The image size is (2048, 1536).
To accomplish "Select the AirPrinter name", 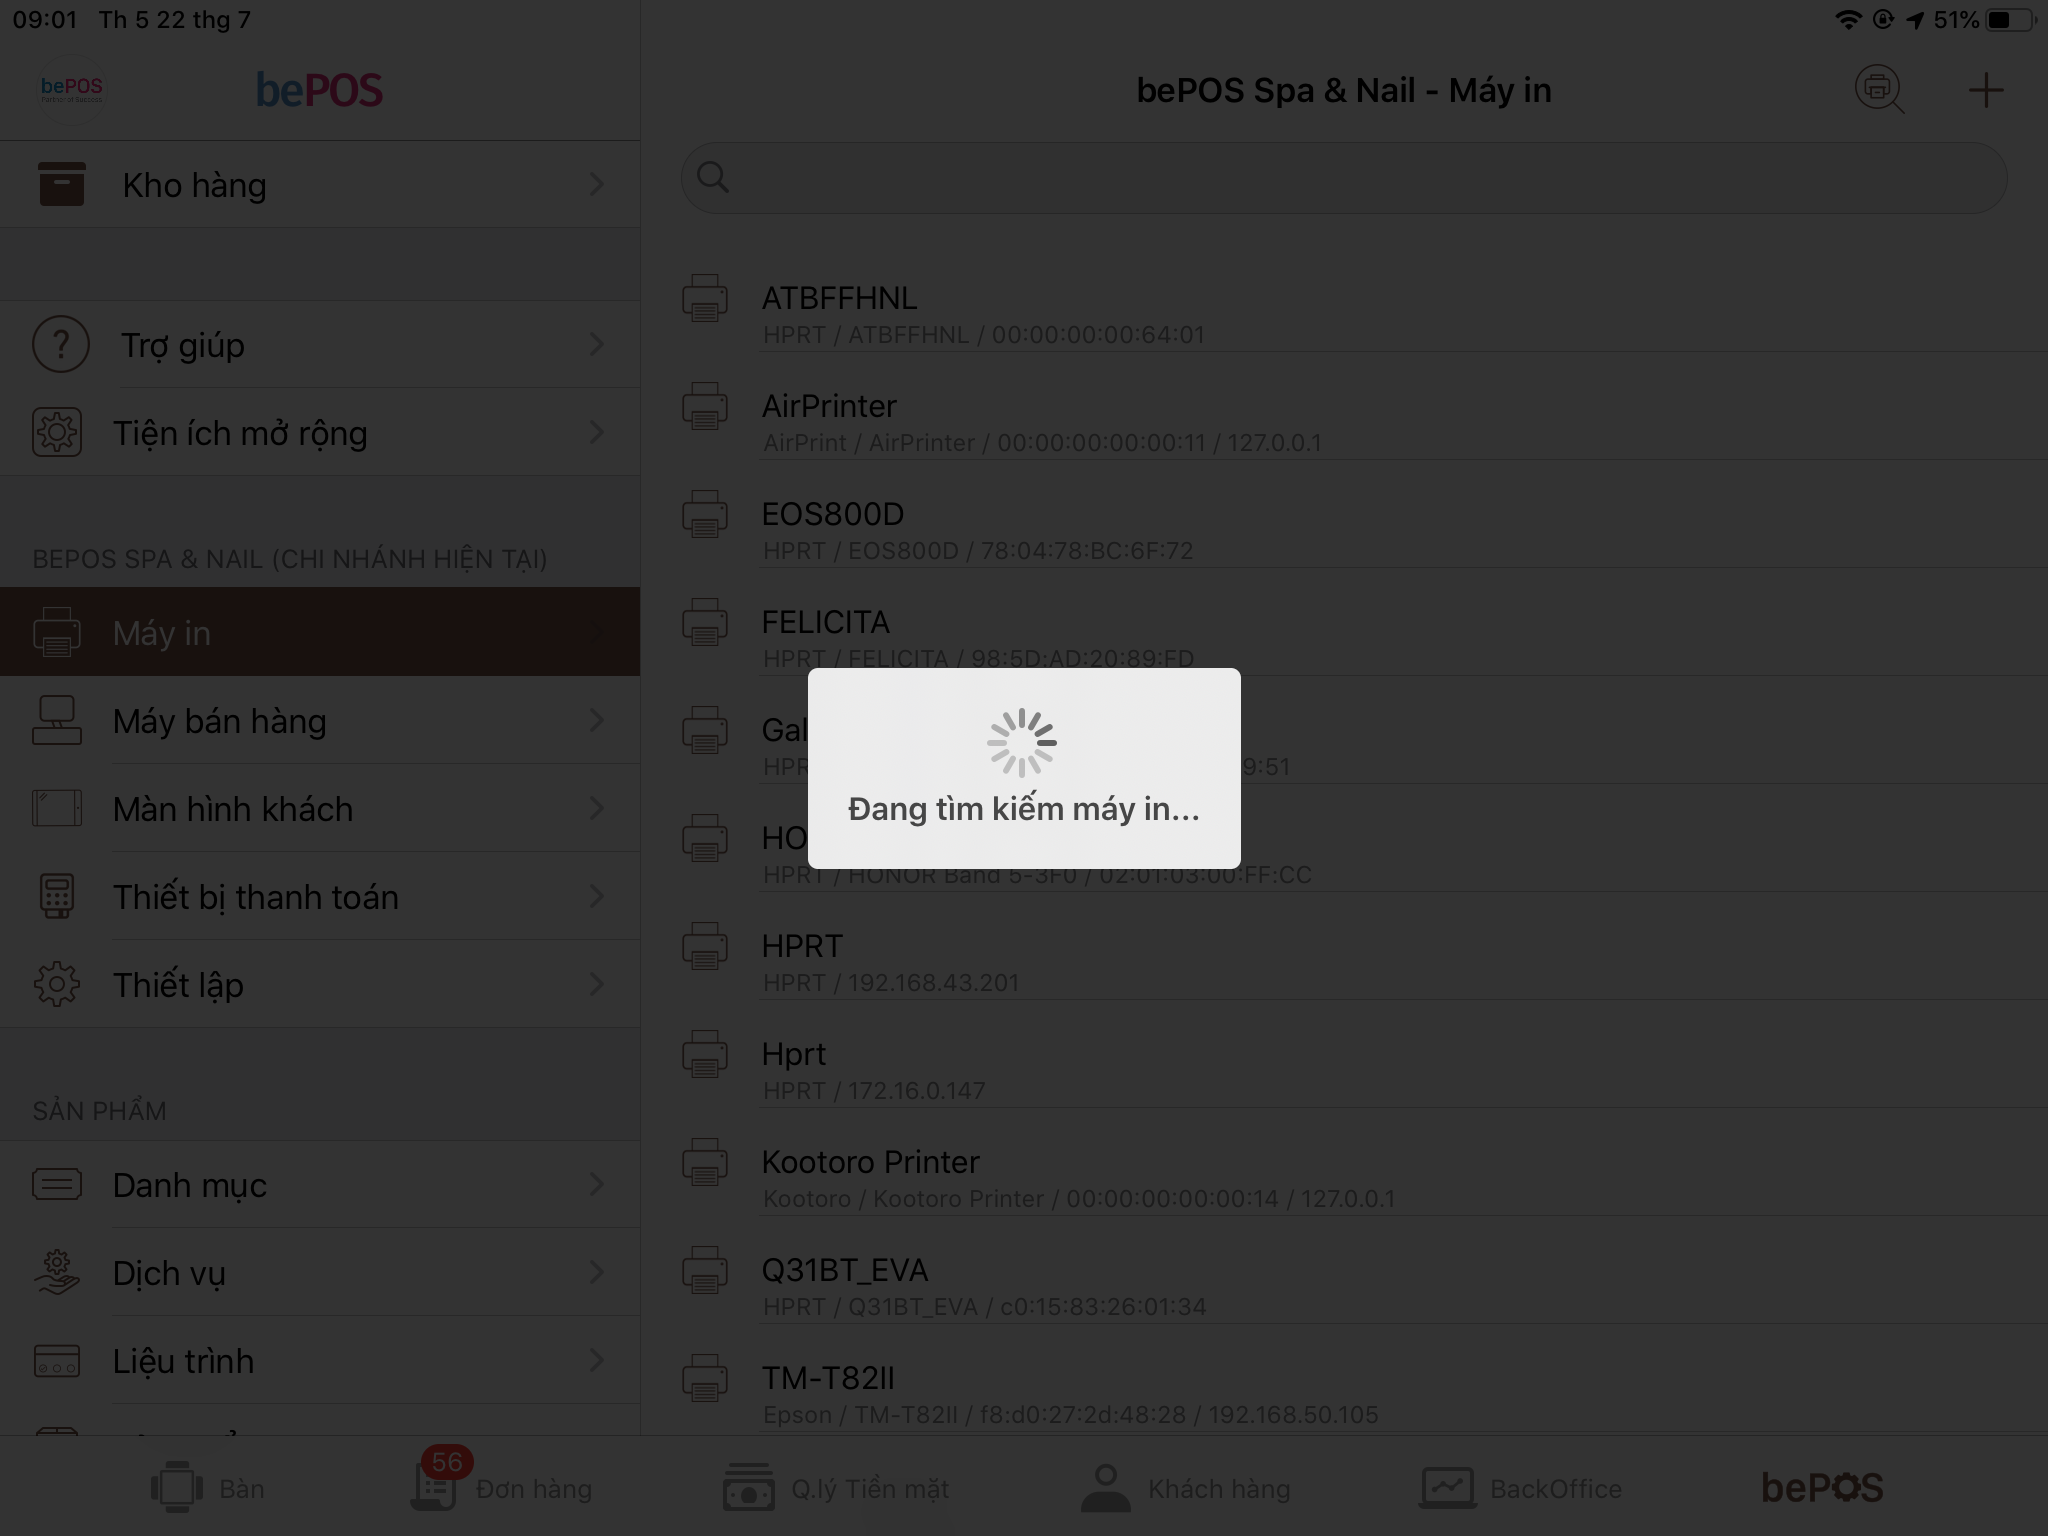I will 829,406.
